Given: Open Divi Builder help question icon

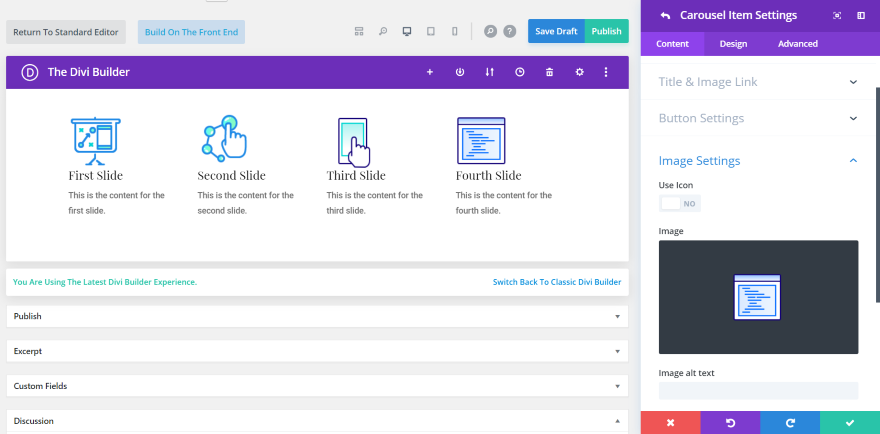Looking at the screenshot, I should tap(509, 32).
